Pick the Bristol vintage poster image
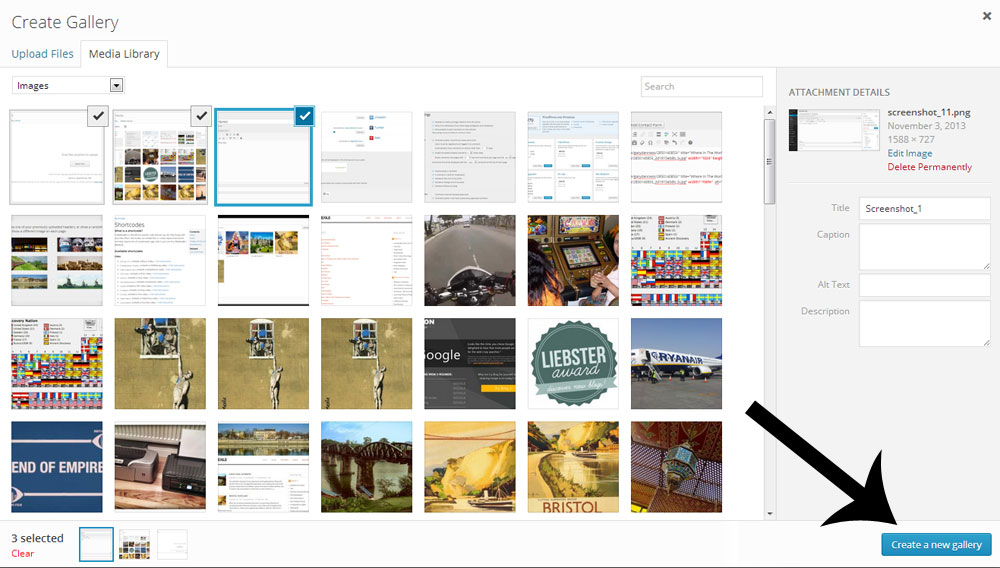 pos(573,467)
